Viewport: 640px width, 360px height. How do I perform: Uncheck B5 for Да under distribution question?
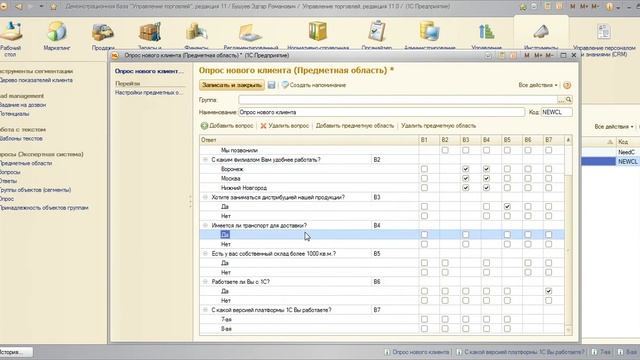pyautogui.click(x=507, y=207)
